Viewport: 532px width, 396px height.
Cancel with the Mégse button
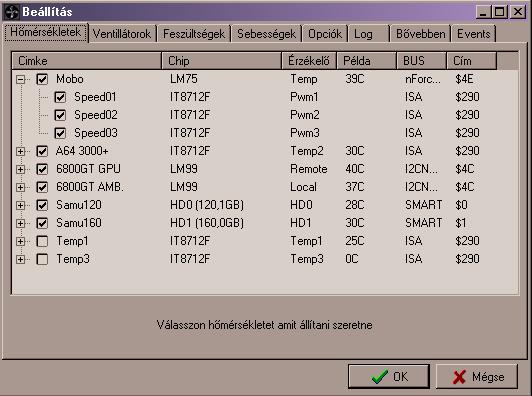pos(477,377)
